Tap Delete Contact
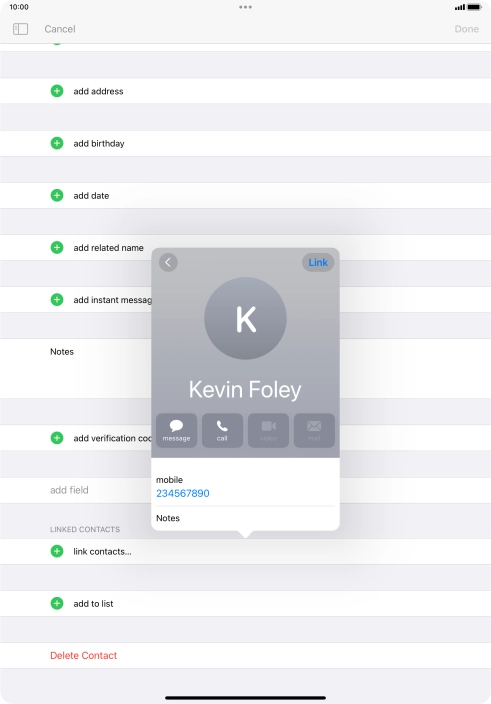The height and width of the screenshot is (704, 491). [x=83, y=655]
